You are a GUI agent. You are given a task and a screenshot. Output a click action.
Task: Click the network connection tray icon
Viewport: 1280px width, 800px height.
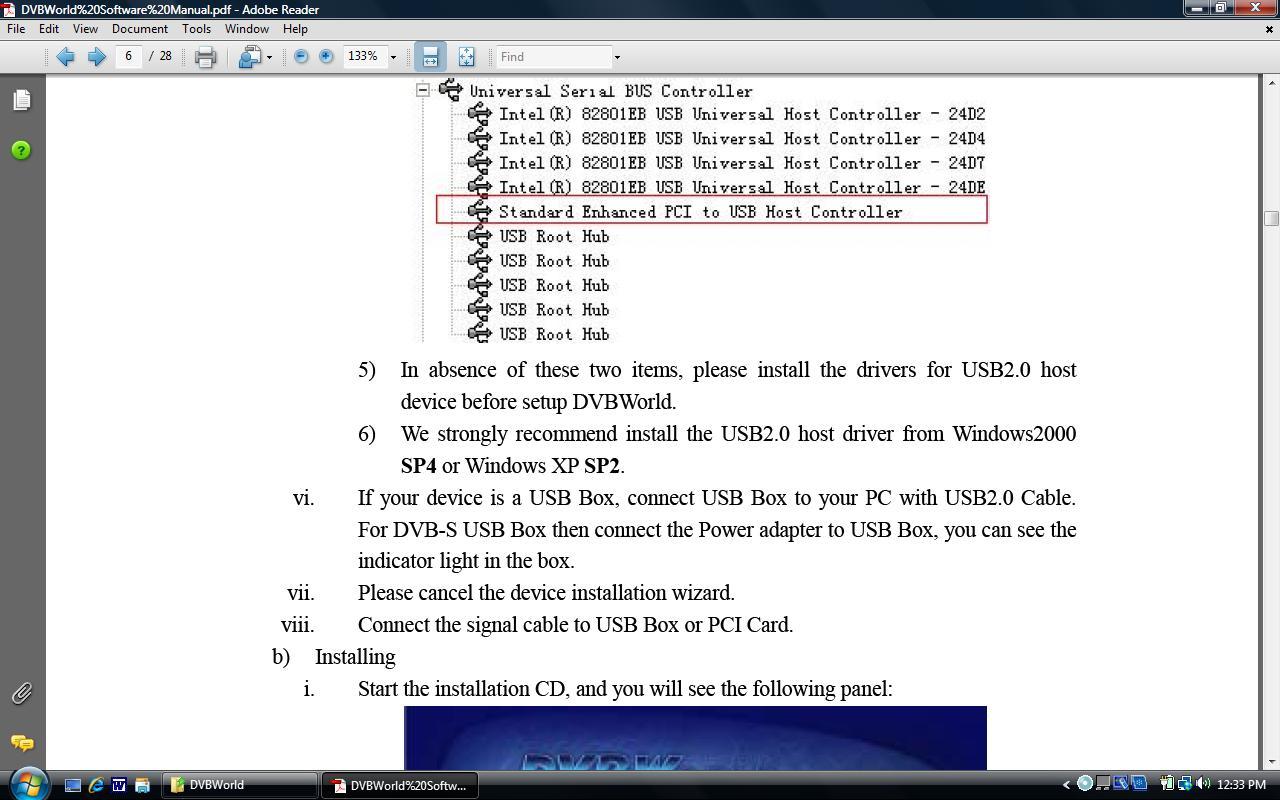point(1184,784)
